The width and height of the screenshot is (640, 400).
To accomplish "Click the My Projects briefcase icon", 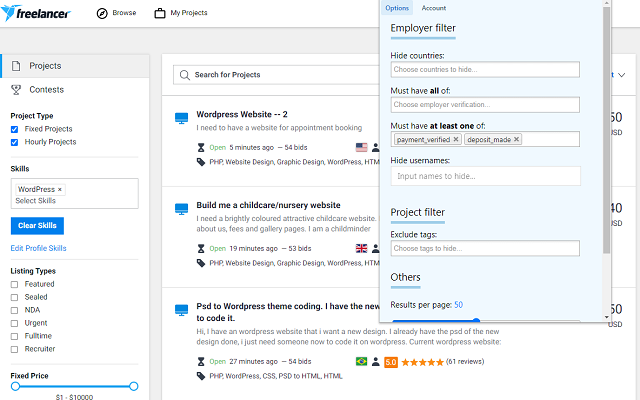I will [160, 13].
